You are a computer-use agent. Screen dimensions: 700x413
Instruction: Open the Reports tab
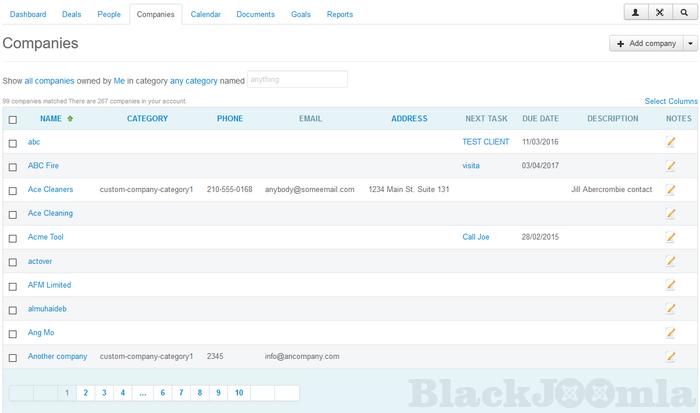click(x=339, y=15)
